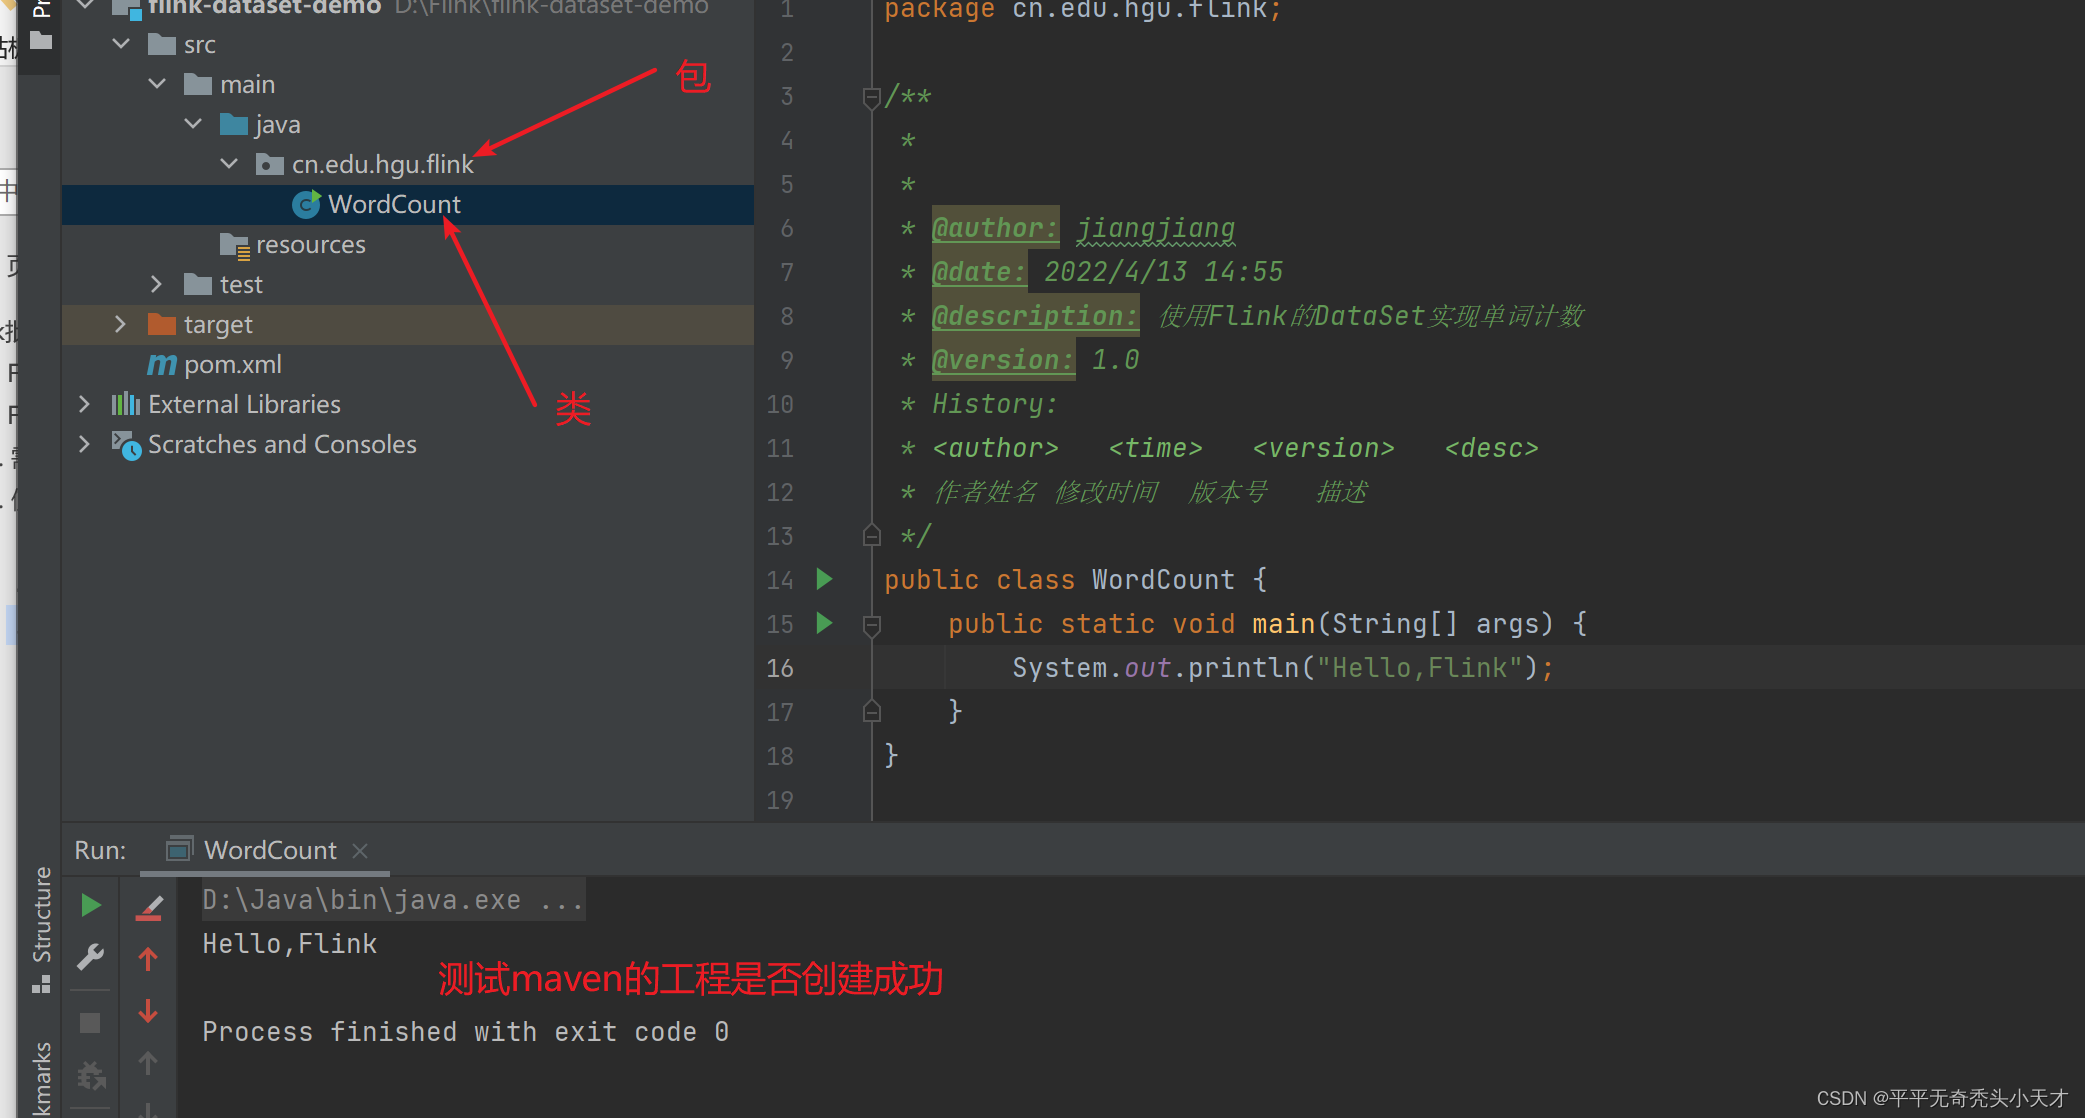This screenshot has width=2085, height=1118.
Task: Click the red up arrow in console toolbar
Action: pyautogui.click(x=148, y=960)
